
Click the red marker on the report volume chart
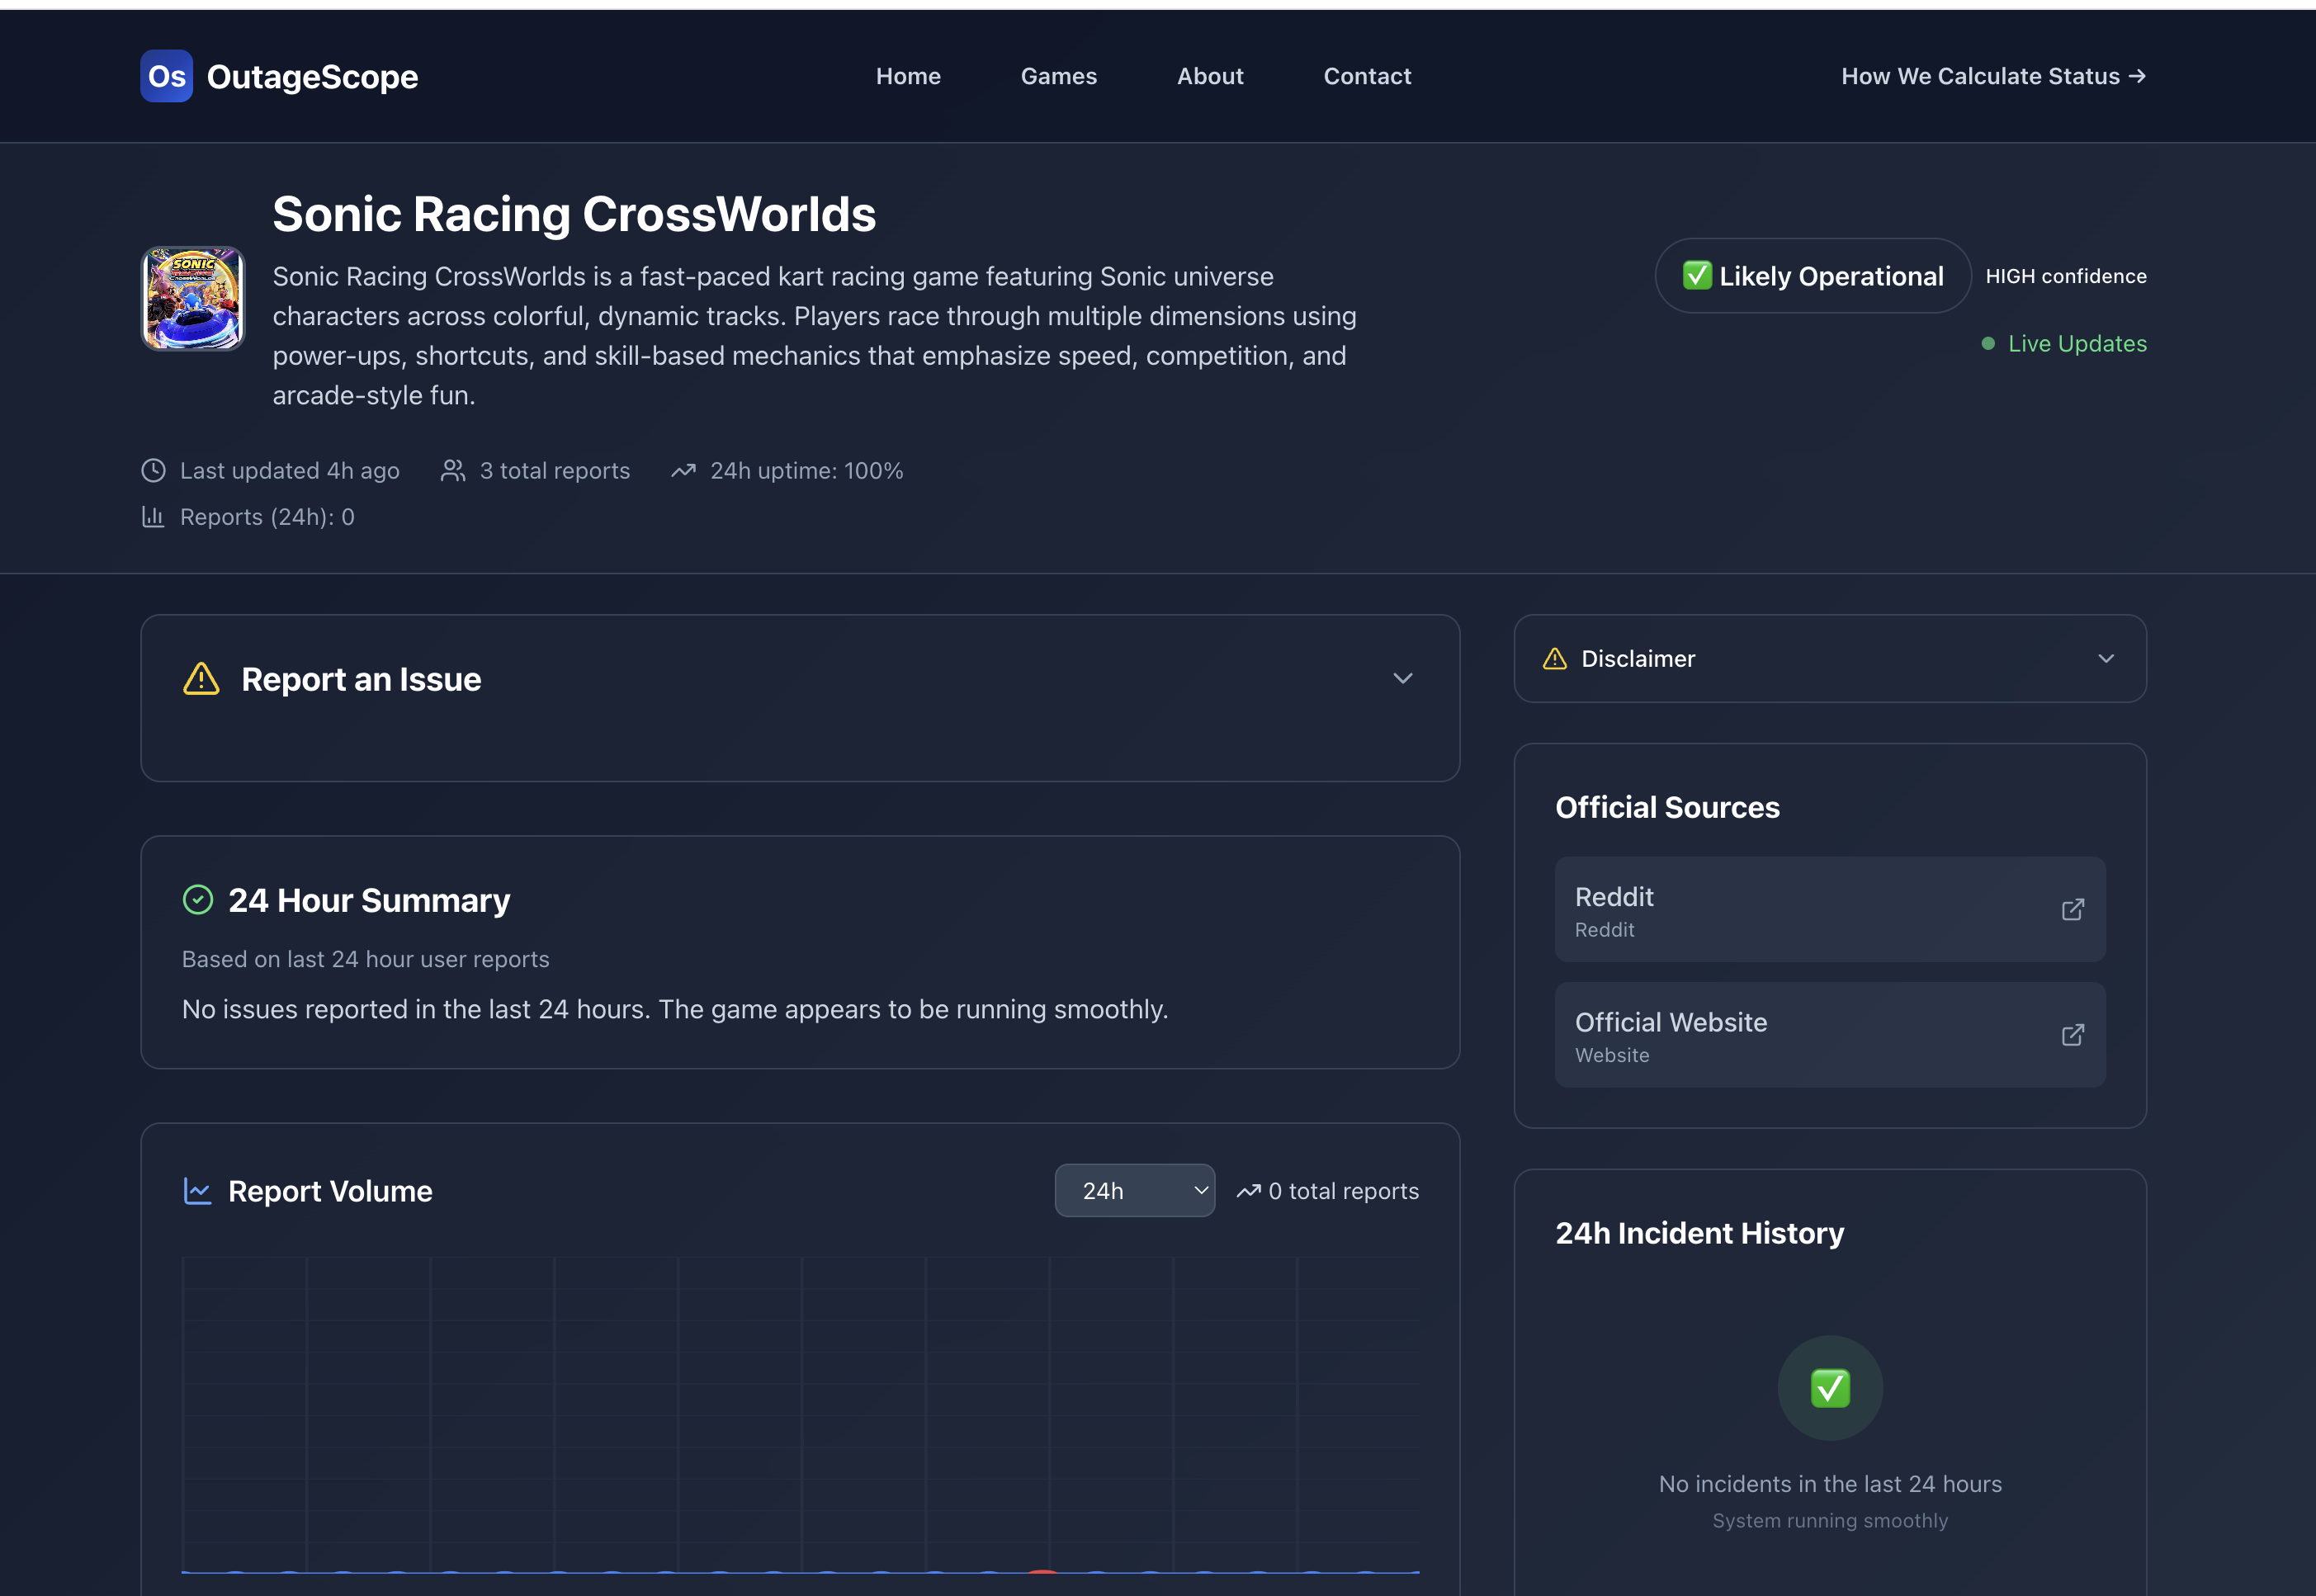click(x=1043, y=1571)
